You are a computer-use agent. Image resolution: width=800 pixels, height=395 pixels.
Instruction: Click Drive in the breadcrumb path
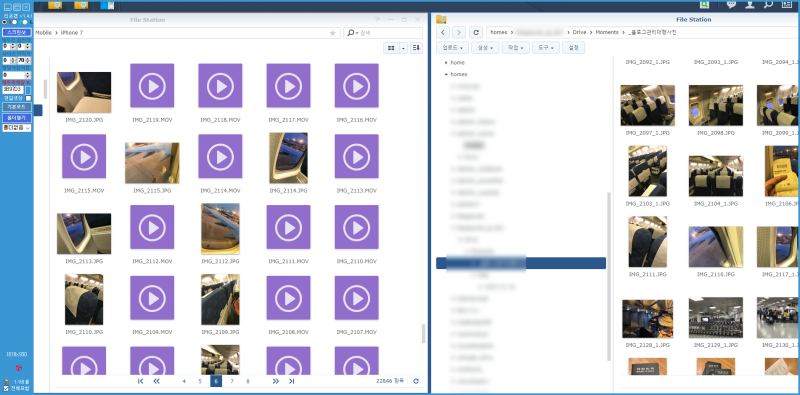(x=579, y=32)
